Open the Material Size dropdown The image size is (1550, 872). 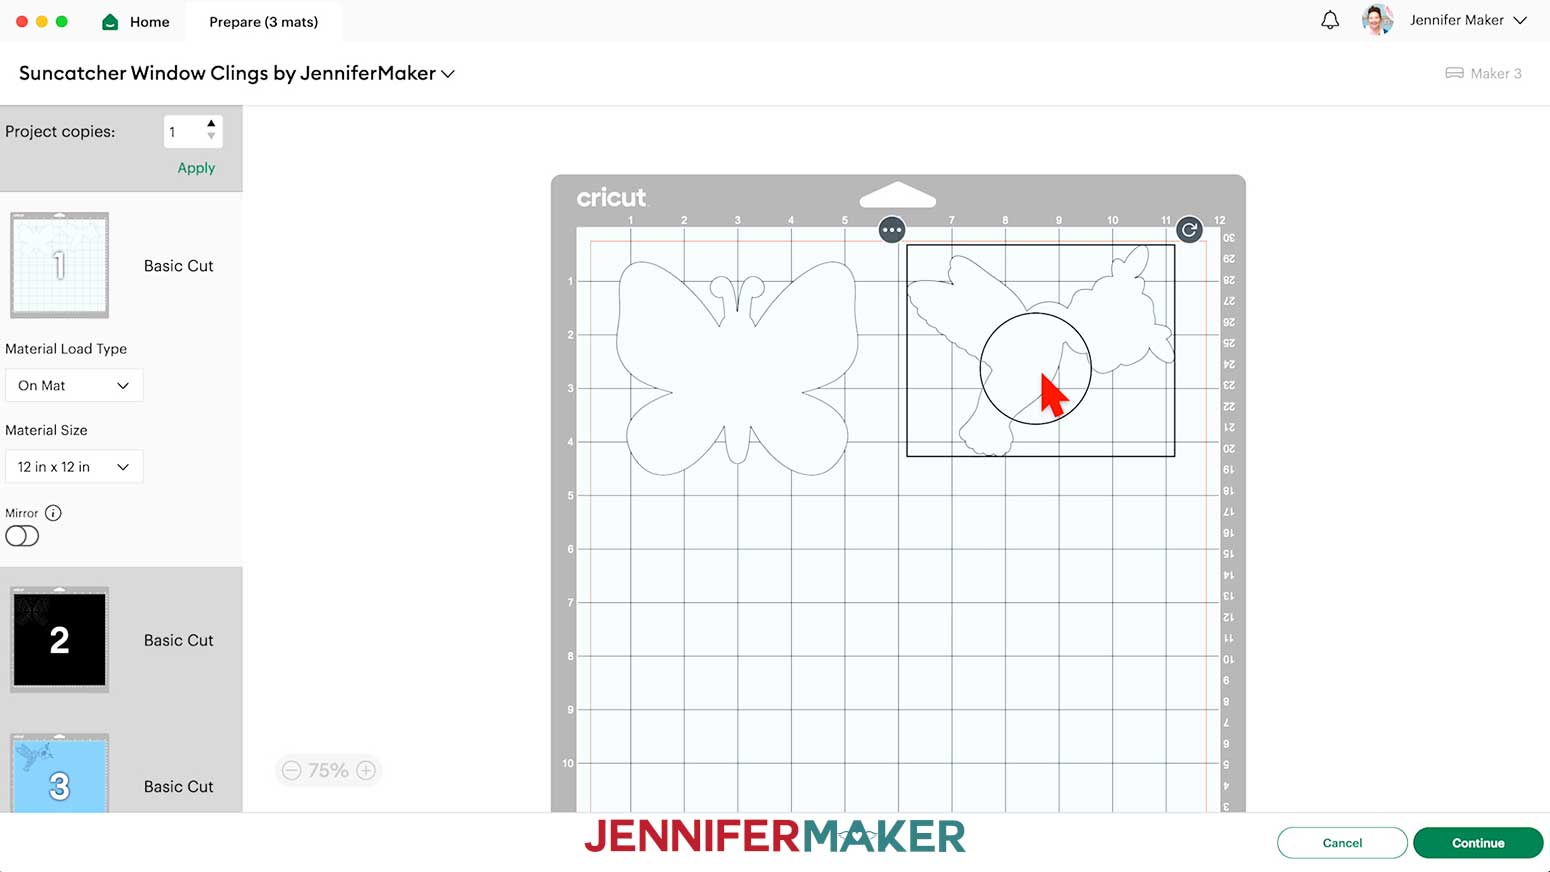[x=74, y=467]
